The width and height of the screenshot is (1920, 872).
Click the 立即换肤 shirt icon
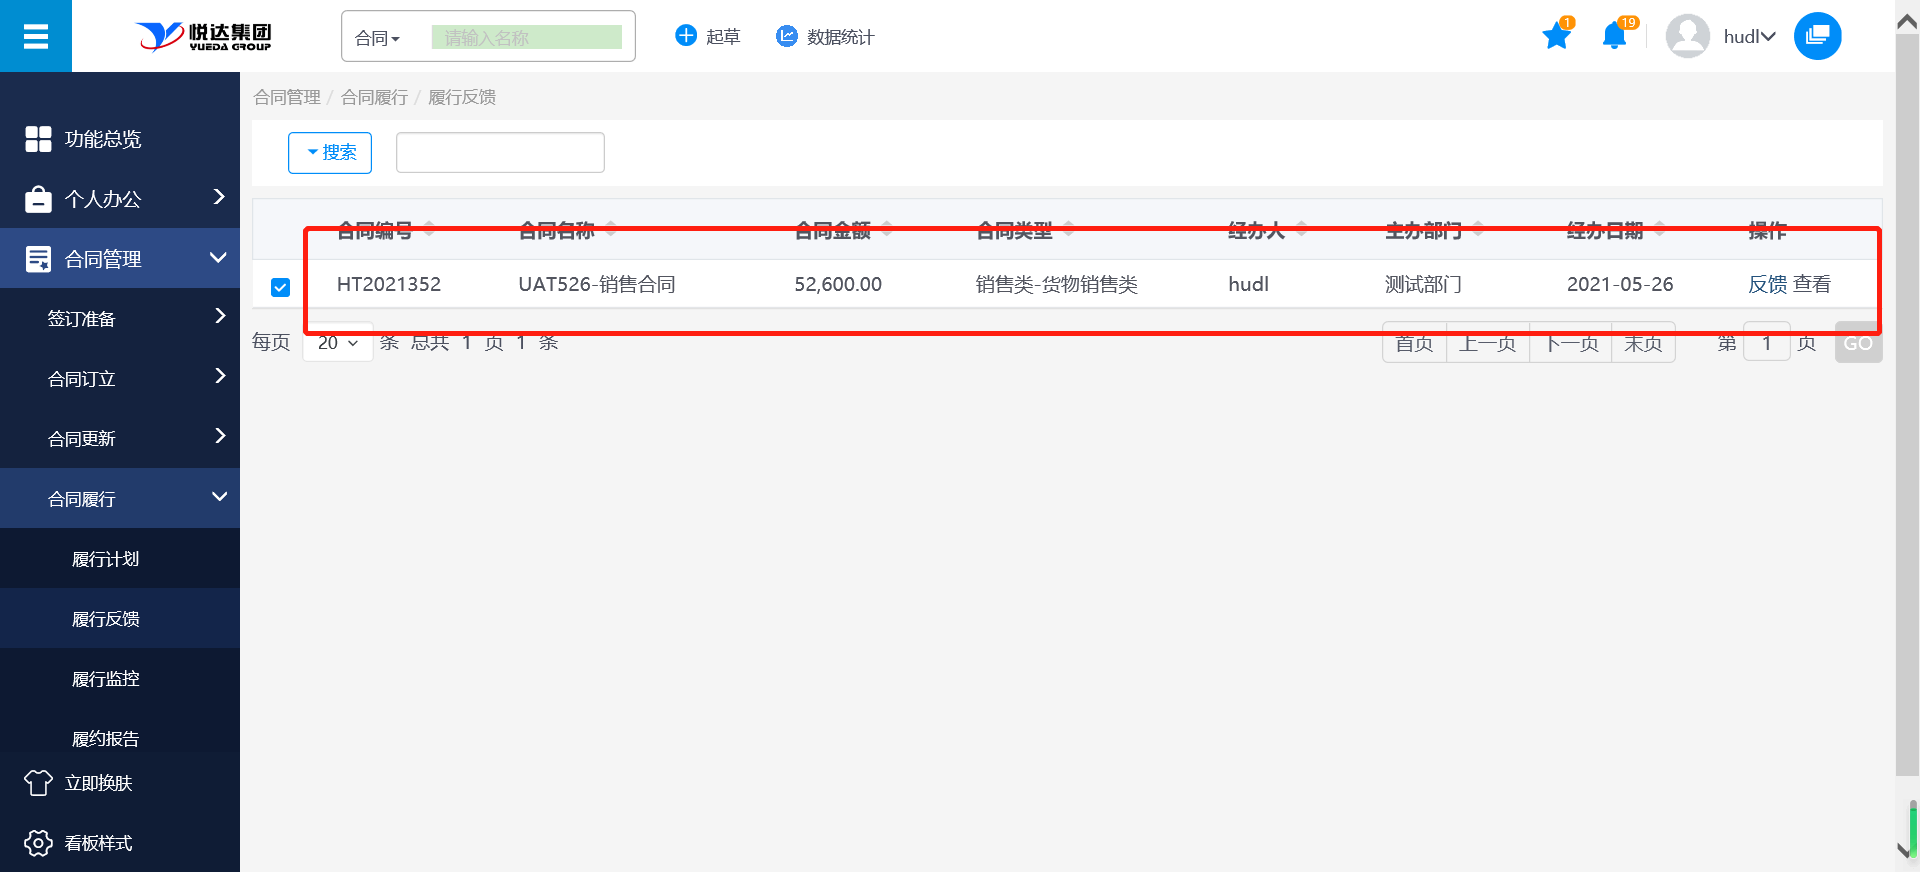coord(38,783)
